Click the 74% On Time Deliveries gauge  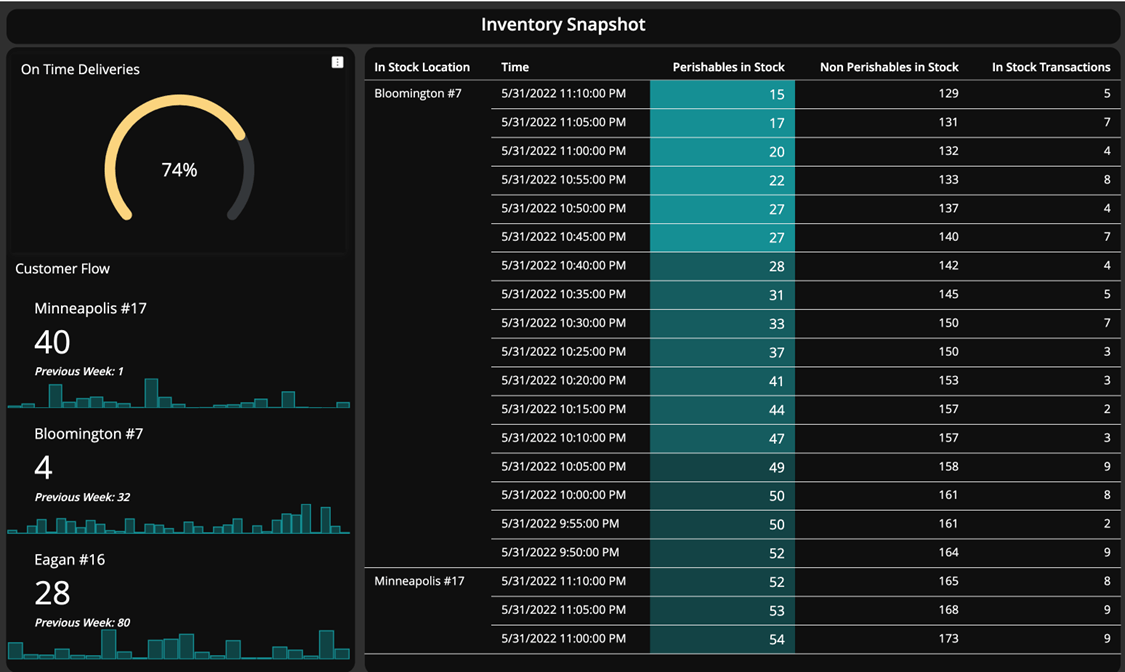point(180,160)
